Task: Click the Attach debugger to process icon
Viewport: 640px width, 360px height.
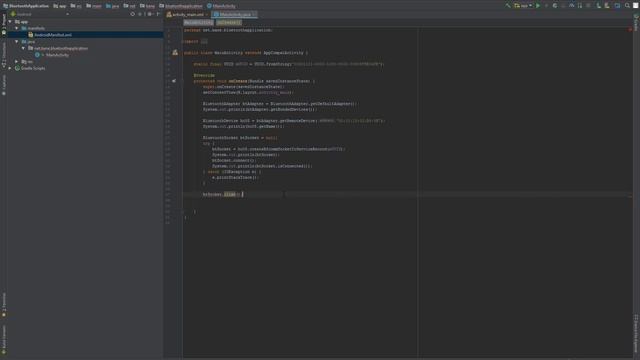Action: click(580, 6)
